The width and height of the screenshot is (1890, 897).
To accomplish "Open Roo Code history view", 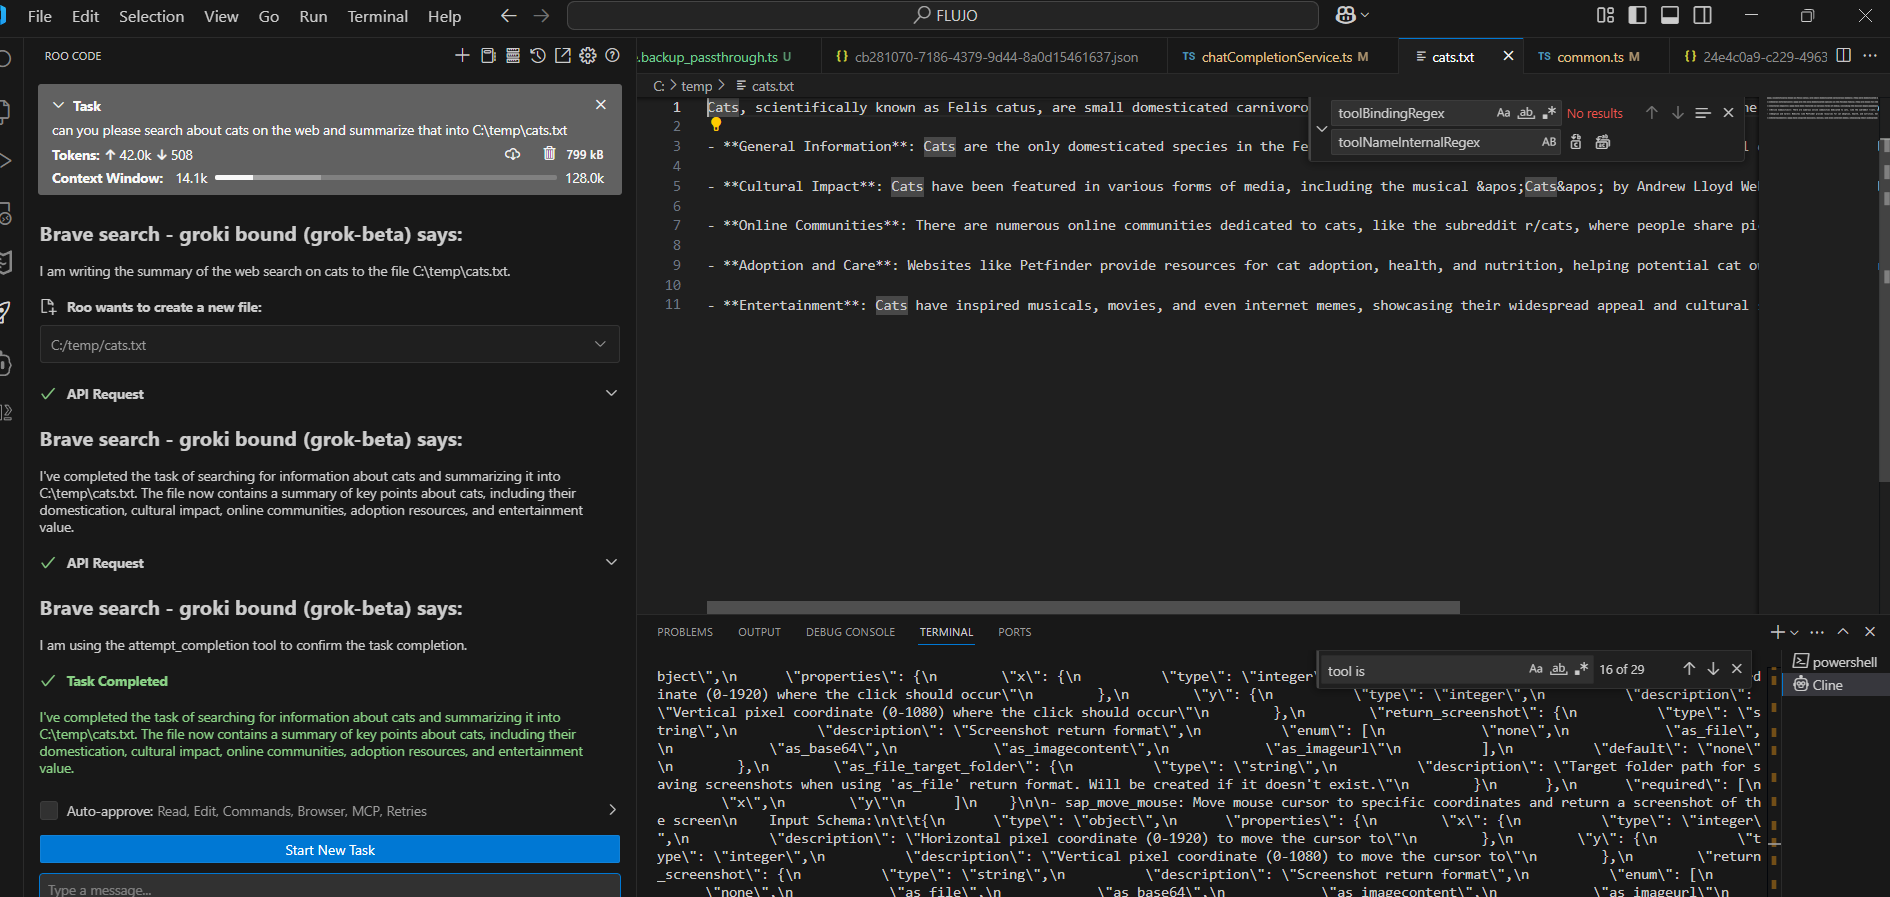I will [x=538, y=56].
